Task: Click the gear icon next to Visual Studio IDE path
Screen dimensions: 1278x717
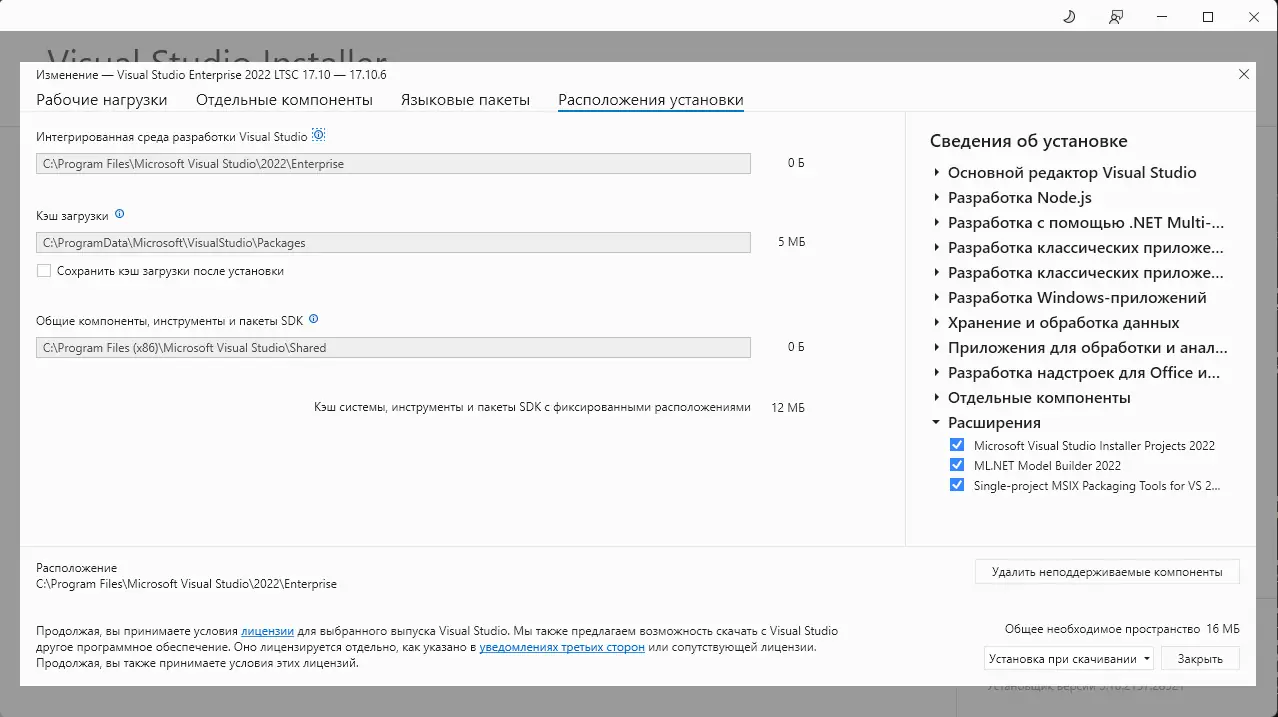Action: tap(320, 134)
